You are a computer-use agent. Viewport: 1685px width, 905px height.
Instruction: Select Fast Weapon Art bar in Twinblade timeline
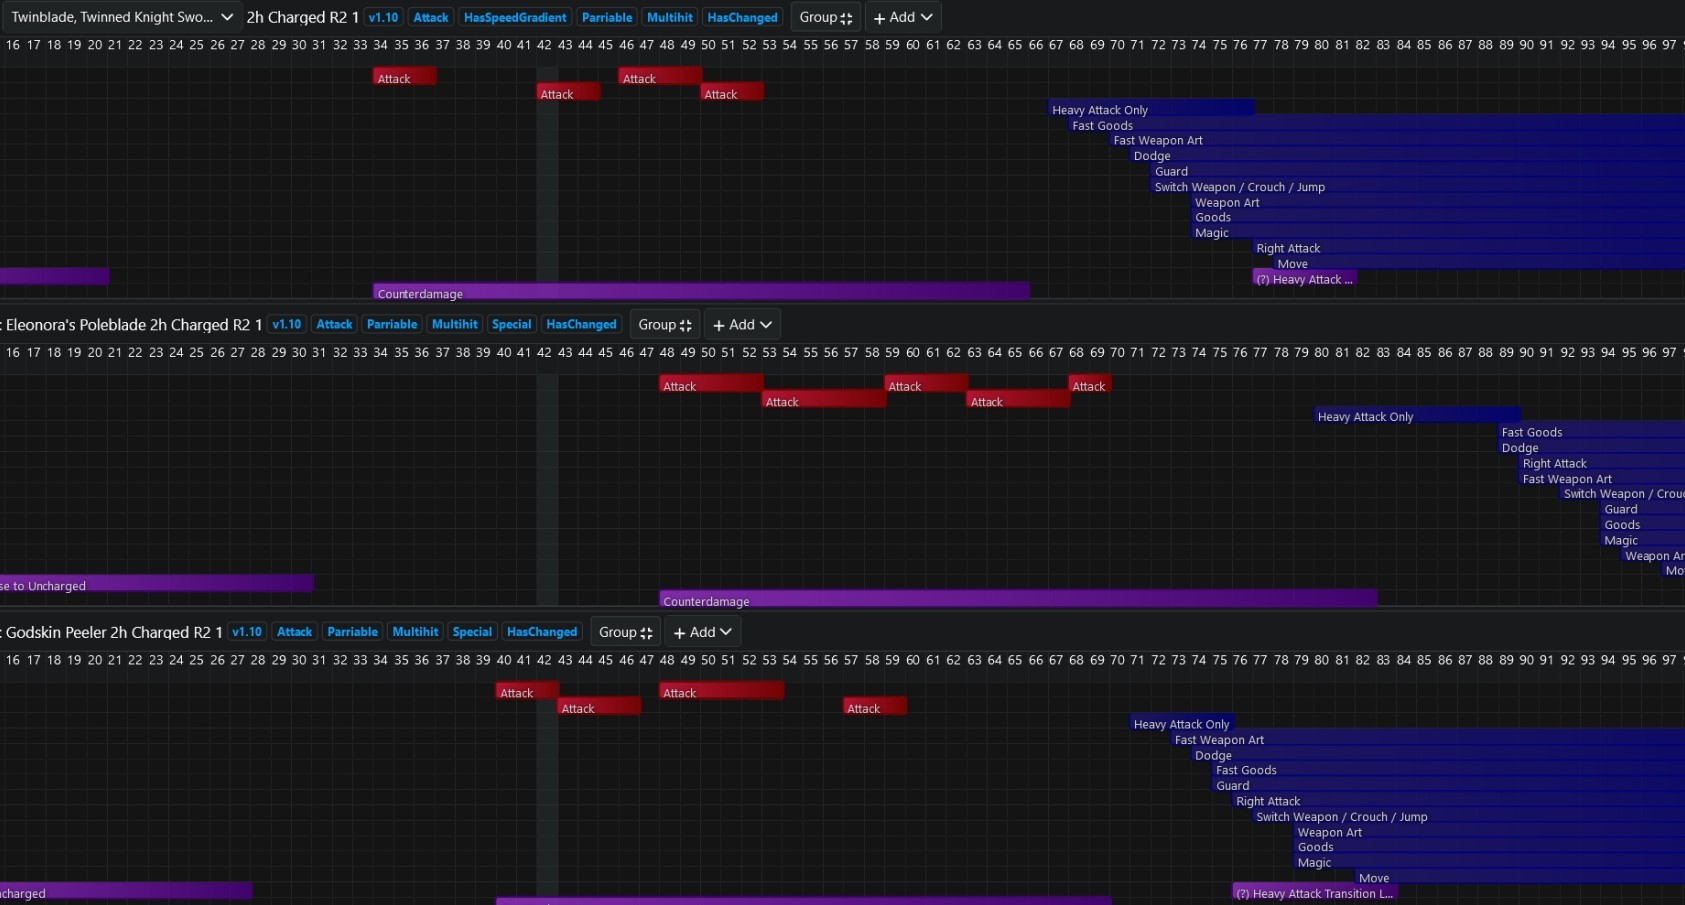(1398, 140)
